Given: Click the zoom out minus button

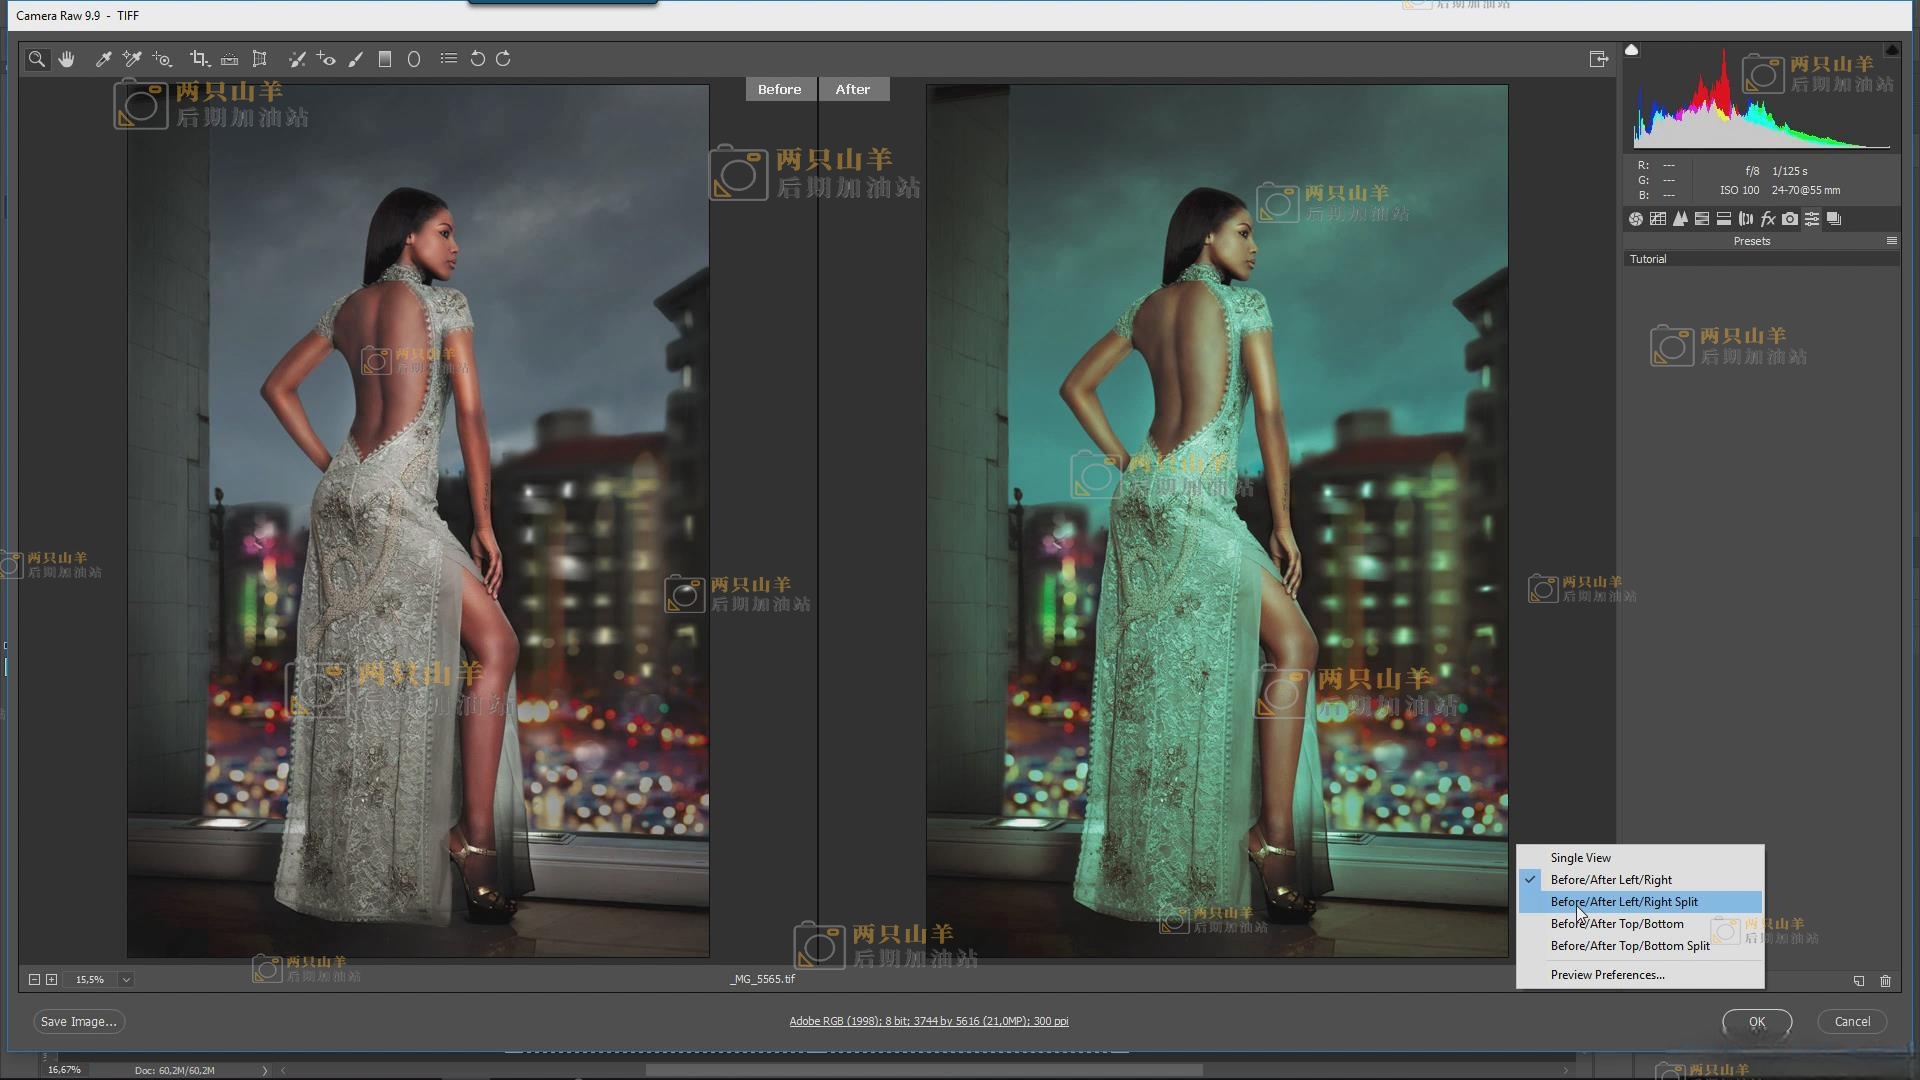Looking at the screenshot, I should point(34,980).
